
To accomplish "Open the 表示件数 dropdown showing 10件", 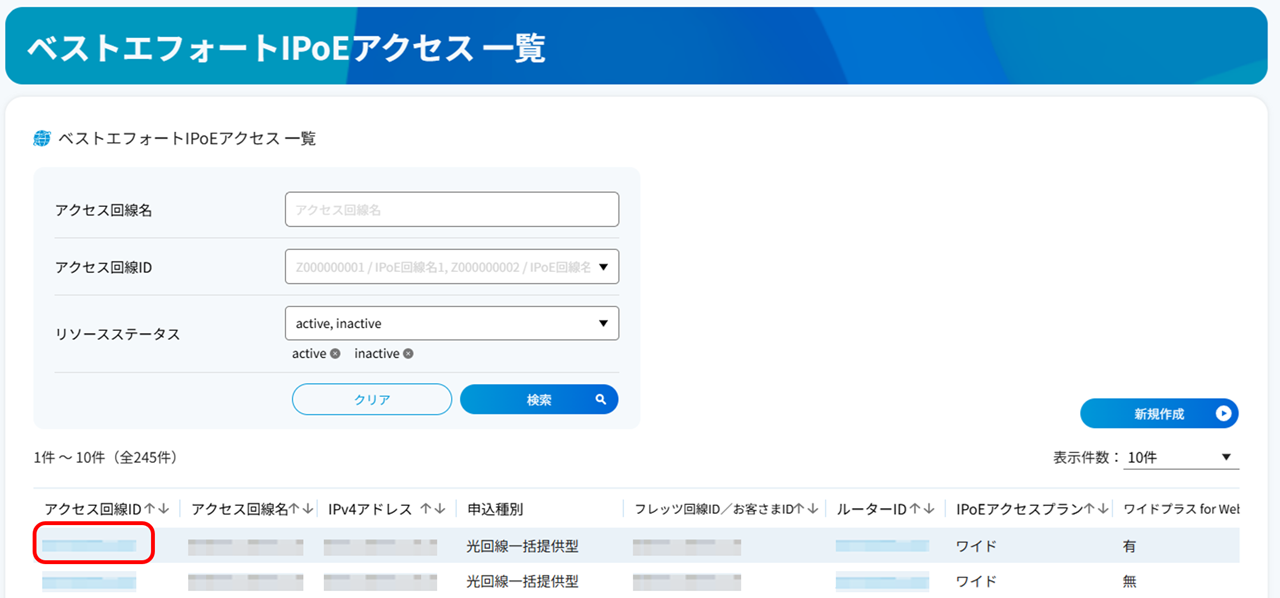I will [x=1181, y=458].
